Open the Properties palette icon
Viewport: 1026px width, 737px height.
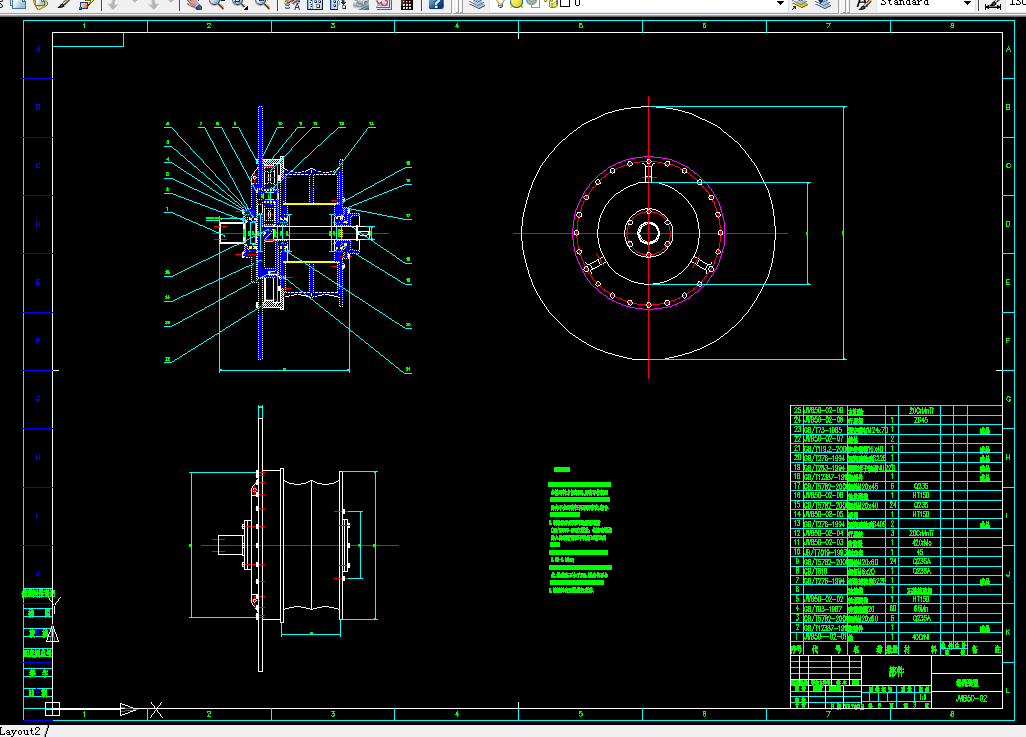[x=292, y=4]
